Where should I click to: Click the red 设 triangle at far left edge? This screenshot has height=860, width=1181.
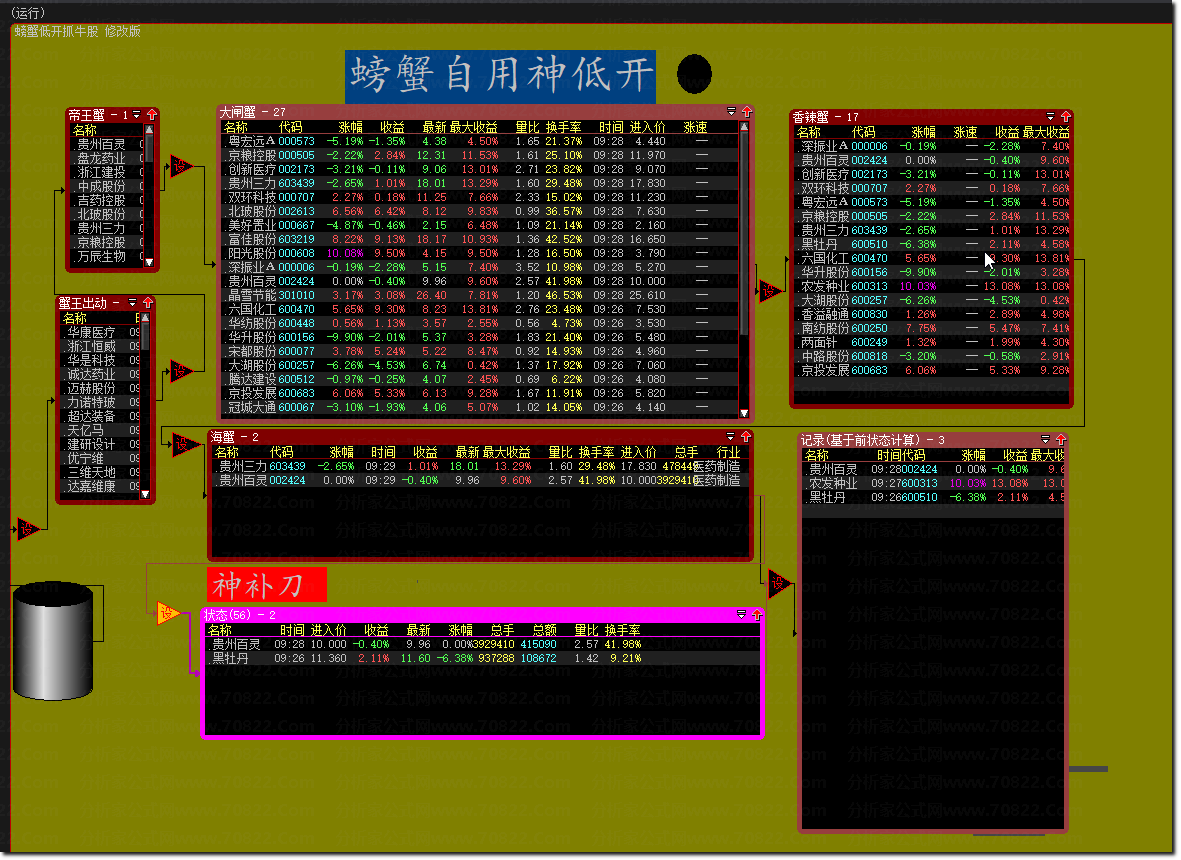28,529
